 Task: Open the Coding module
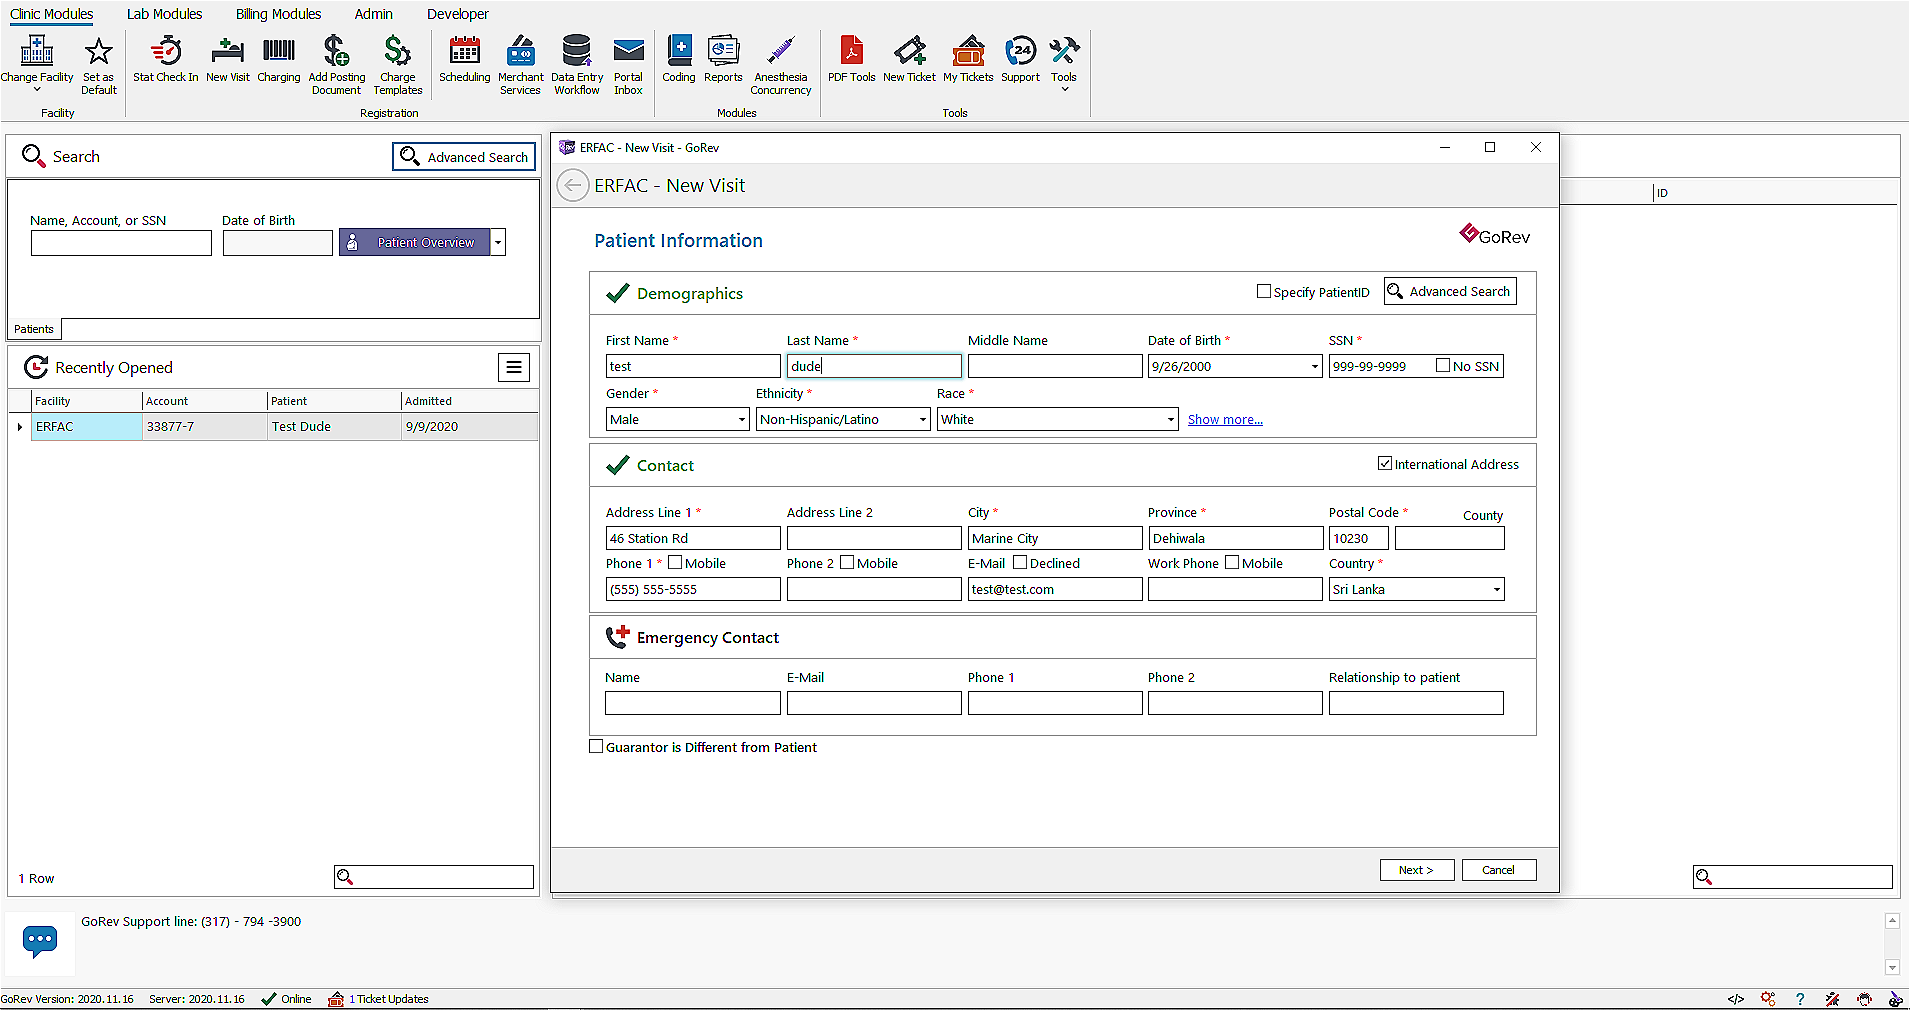[679, 59]
